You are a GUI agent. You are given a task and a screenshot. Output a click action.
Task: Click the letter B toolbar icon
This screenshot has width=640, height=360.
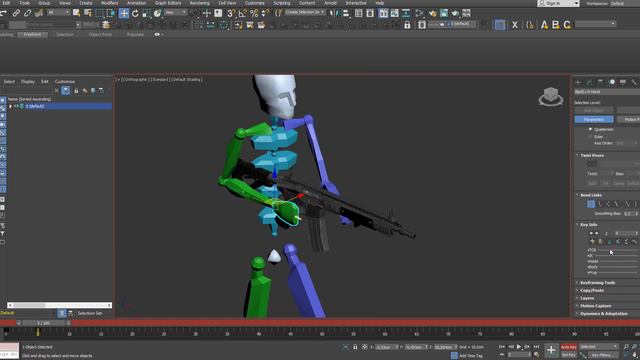556,25
